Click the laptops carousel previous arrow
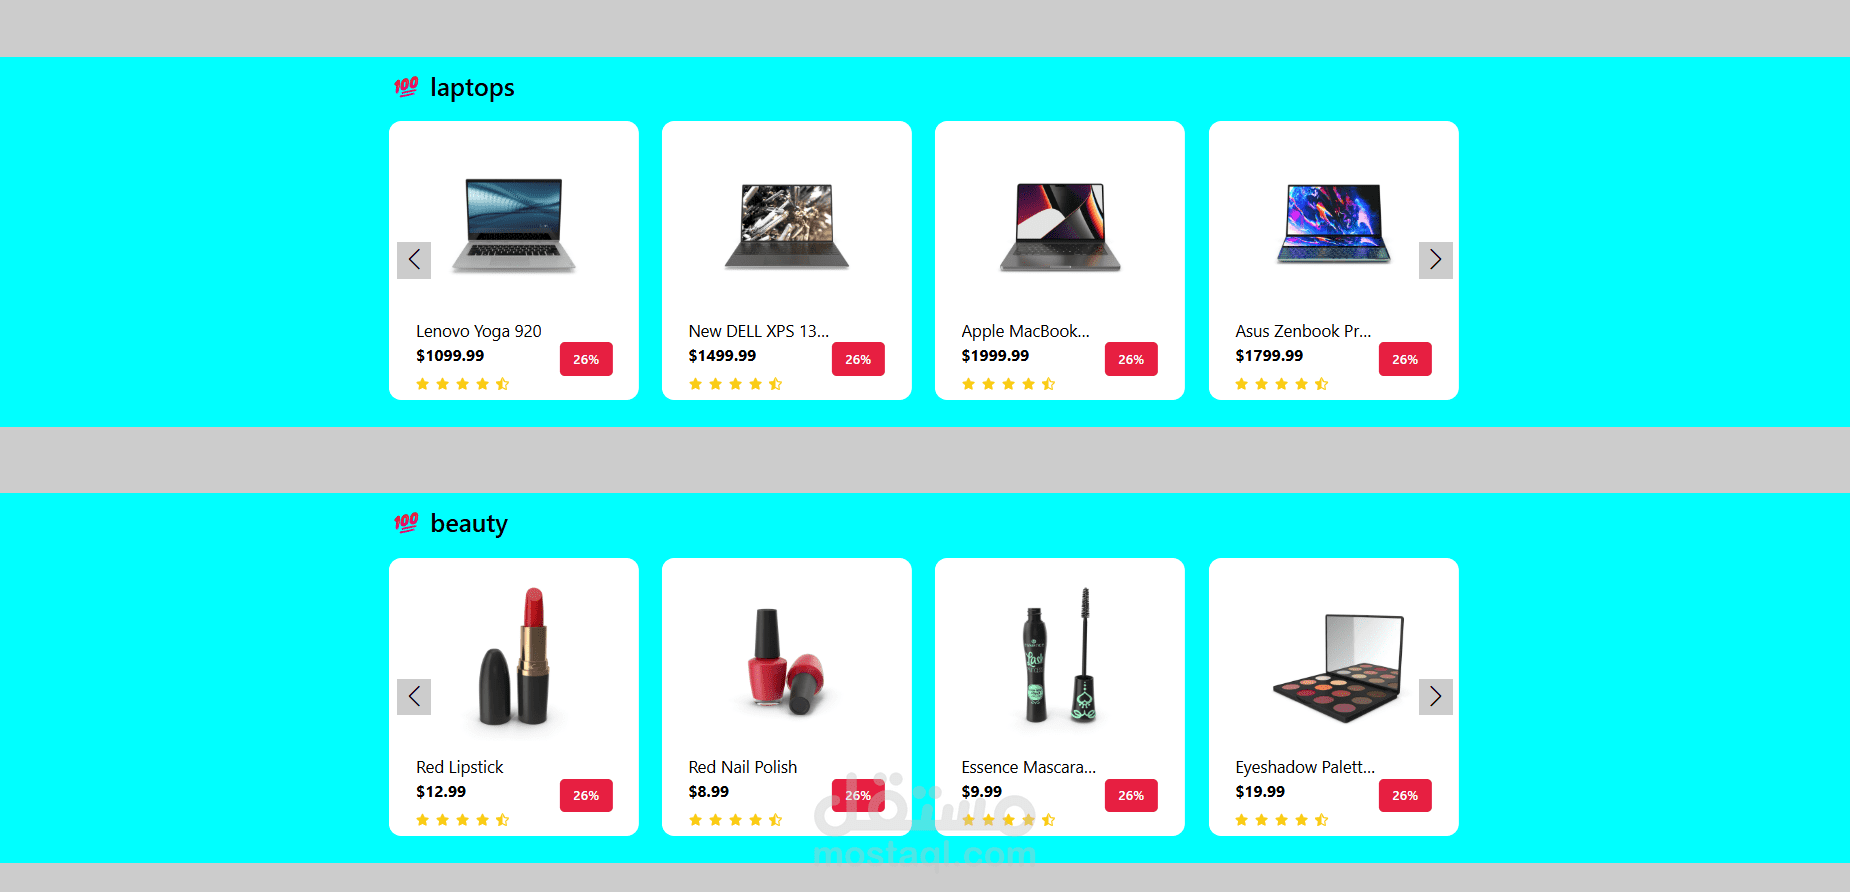Screen dimensions: 1850x892 (x=414, y=260)
